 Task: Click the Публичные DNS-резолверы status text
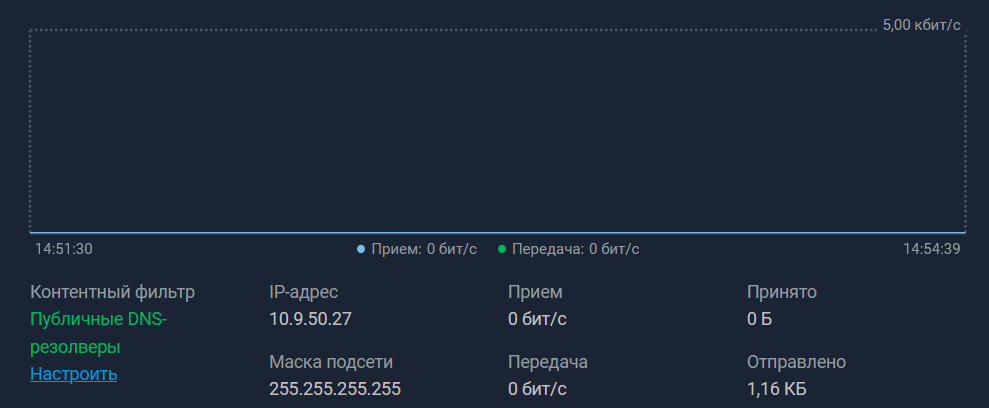point(99,333)
